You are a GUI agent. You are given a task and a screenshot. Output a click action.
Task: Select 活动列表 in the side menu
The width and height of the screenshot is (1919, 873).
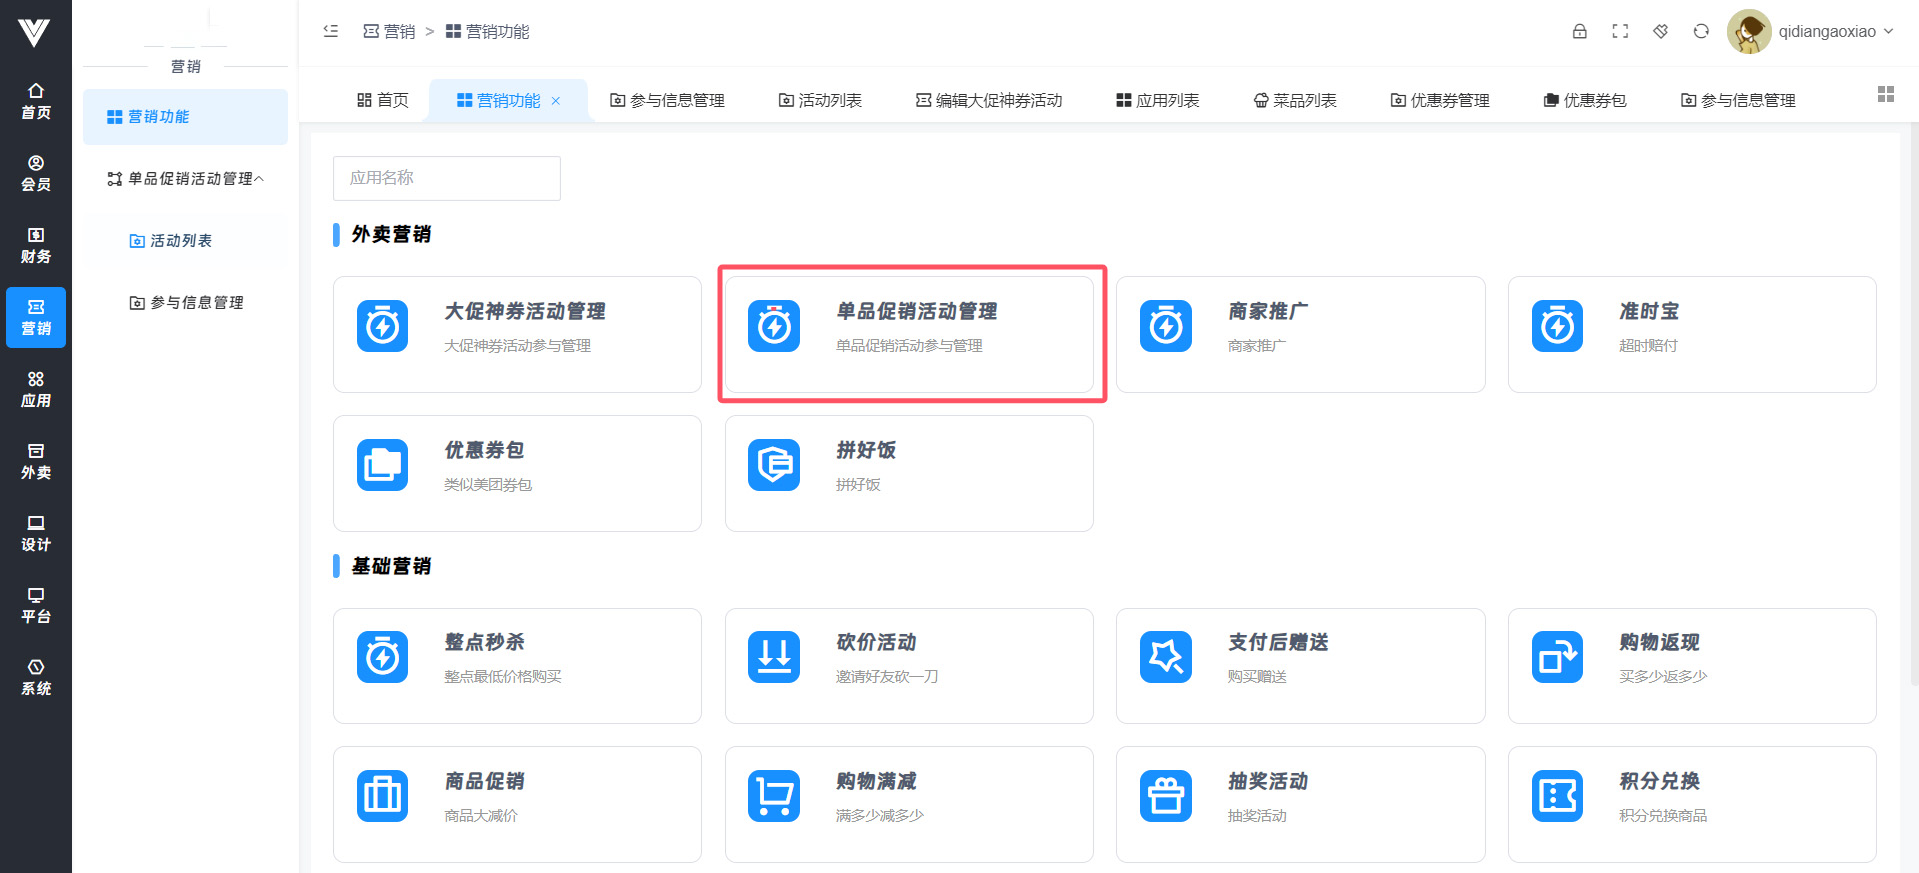[180, 241]
